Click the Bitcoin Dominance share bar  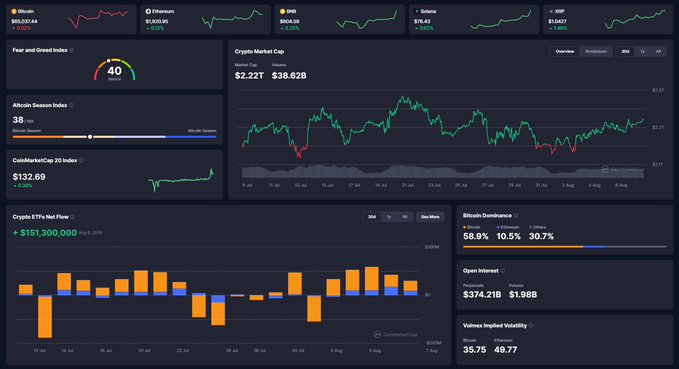point(565,247)
